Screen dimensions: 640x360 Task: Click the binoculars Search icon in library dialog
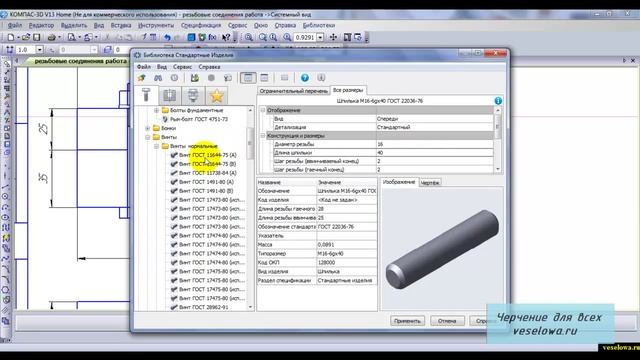(158, 78)
